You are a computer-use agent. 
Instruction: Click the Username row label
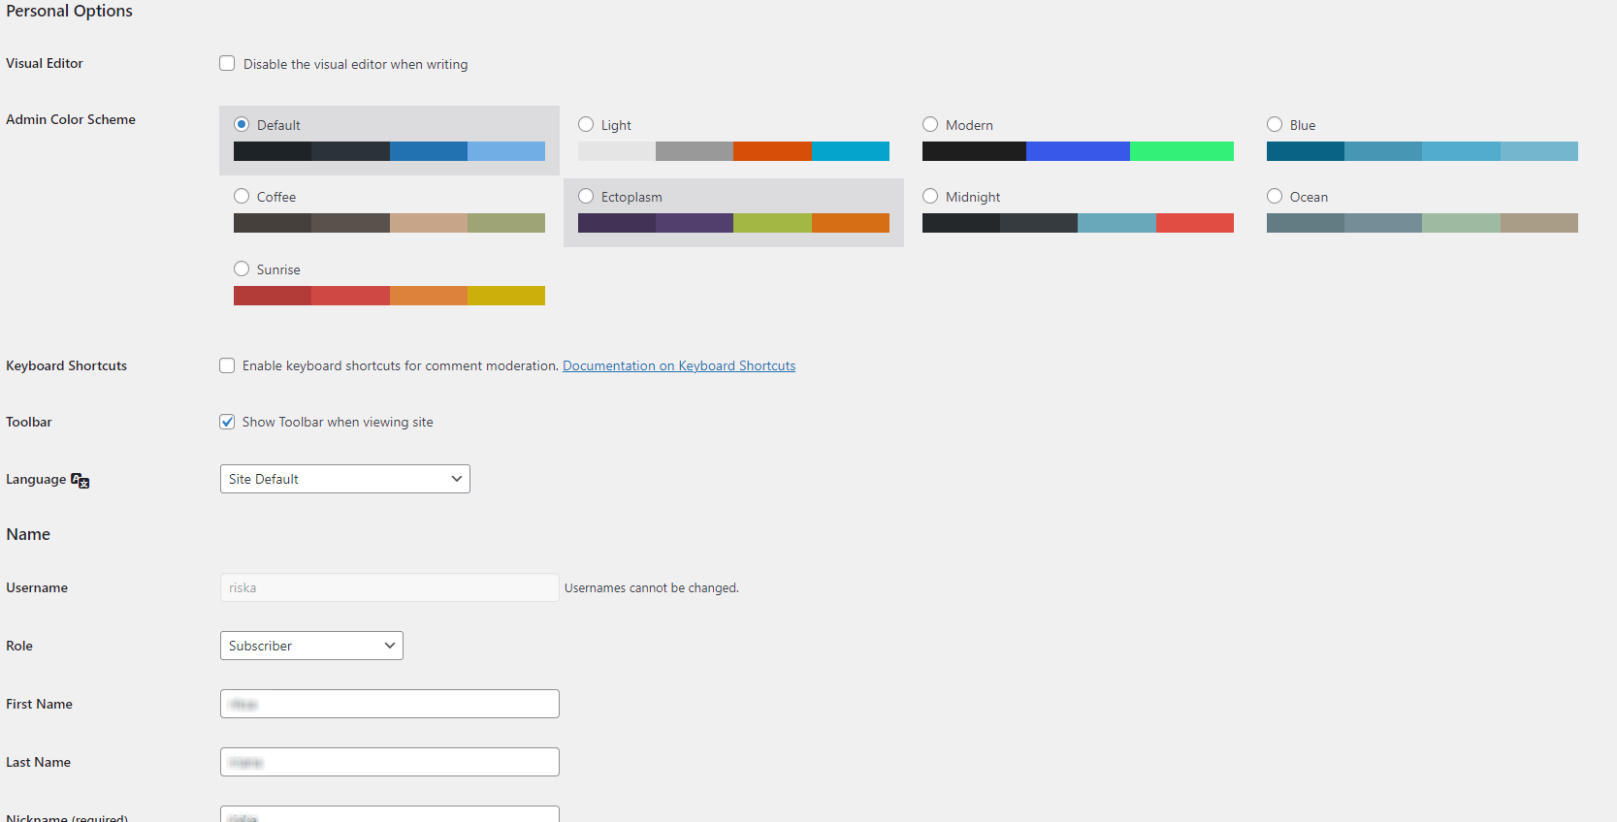click(37, 588)
